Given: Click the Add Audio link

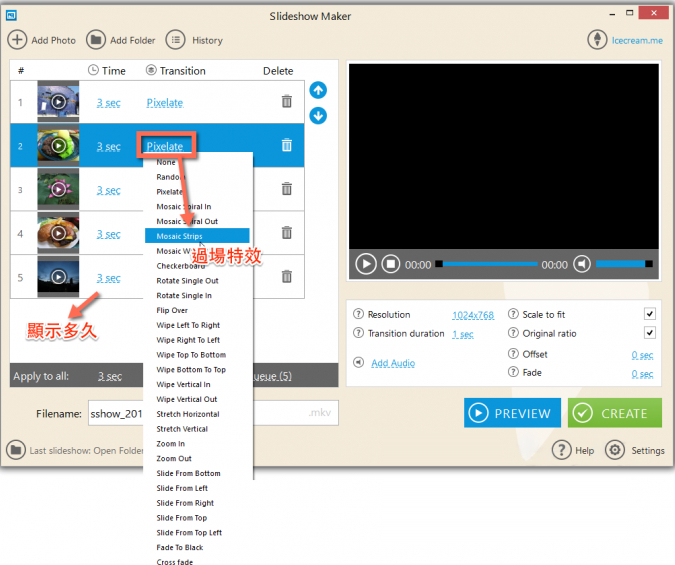Looking at the screenshot, I should tap(393, 363).
